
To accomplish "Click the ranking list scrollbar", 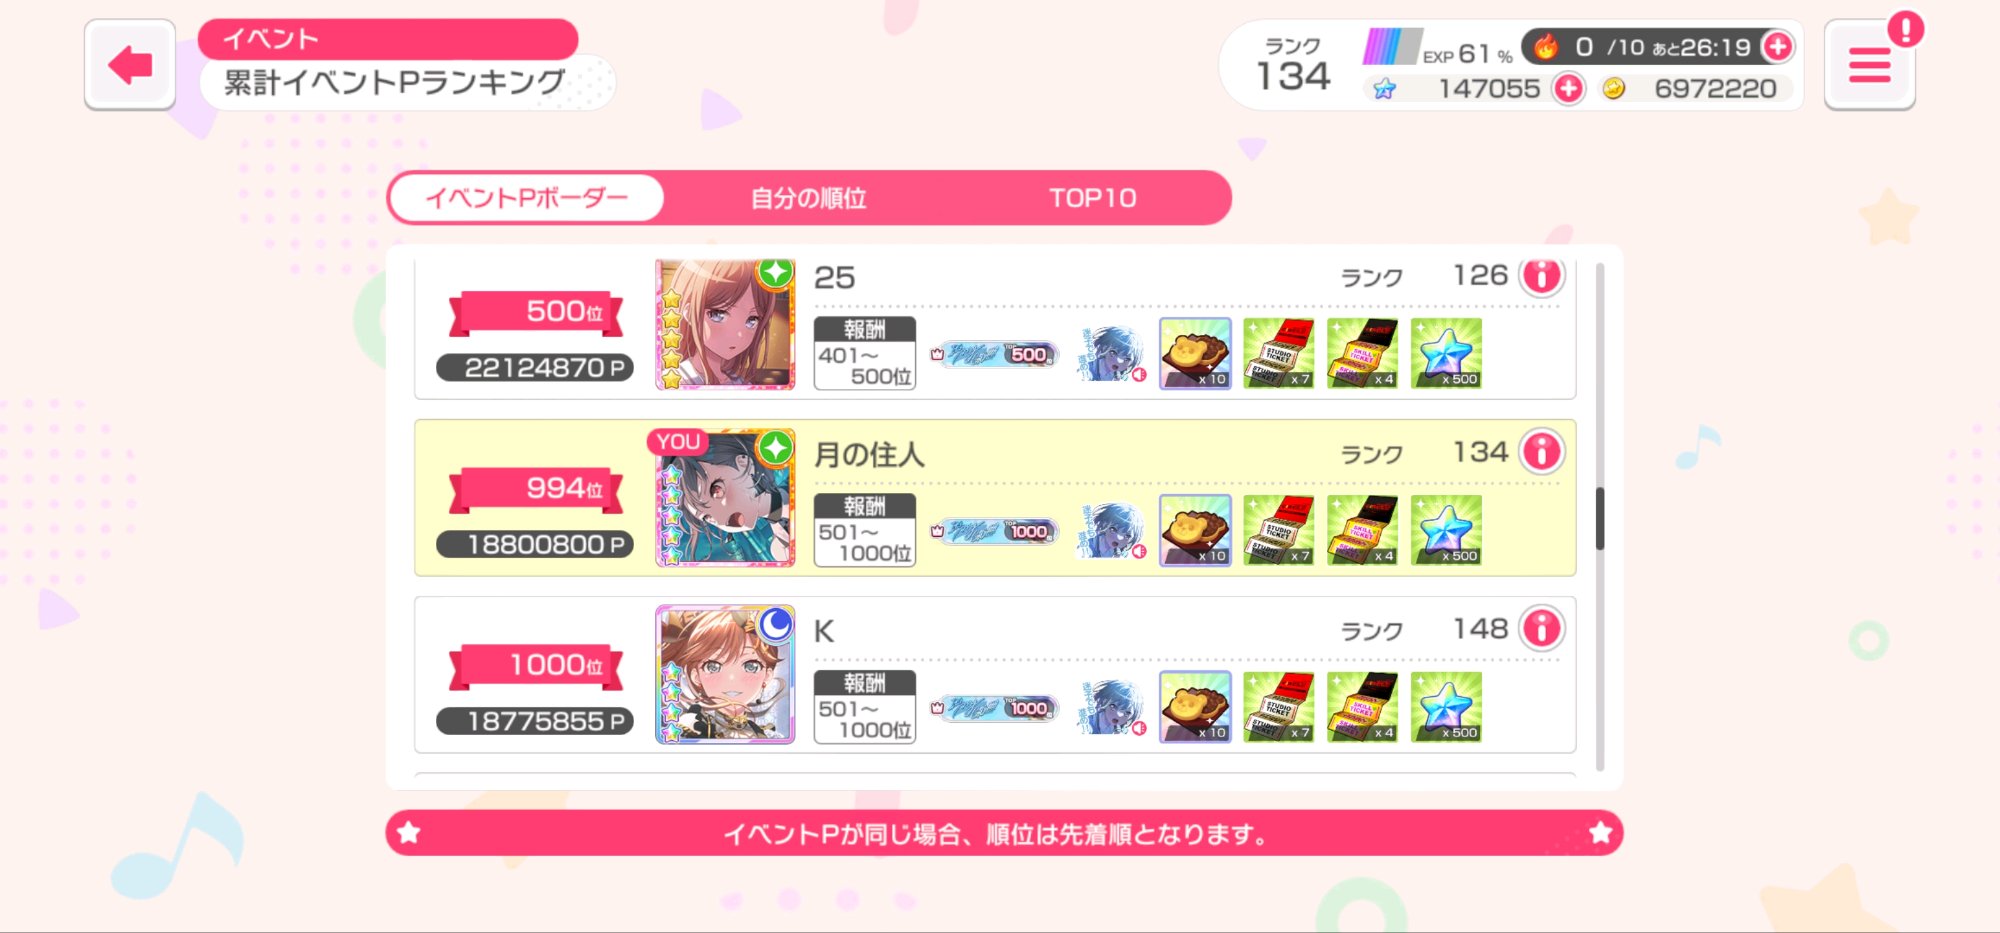I will pos(1600,518).
